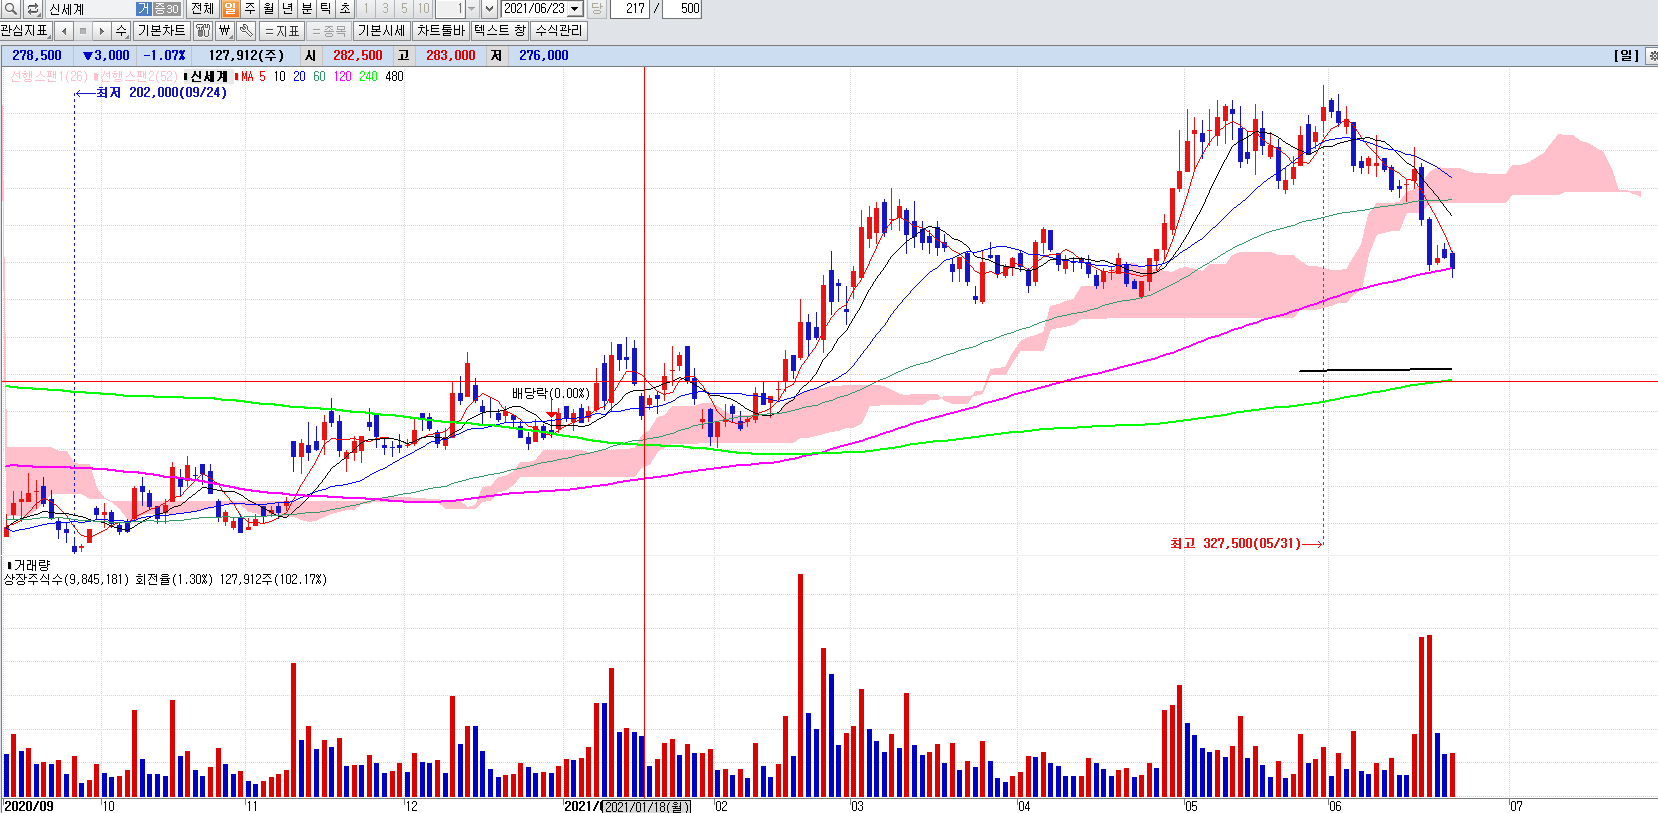Viewport: 1658px width, 813px height.
Task: Click the candle count field showing 217
Action: coord(630,9)
